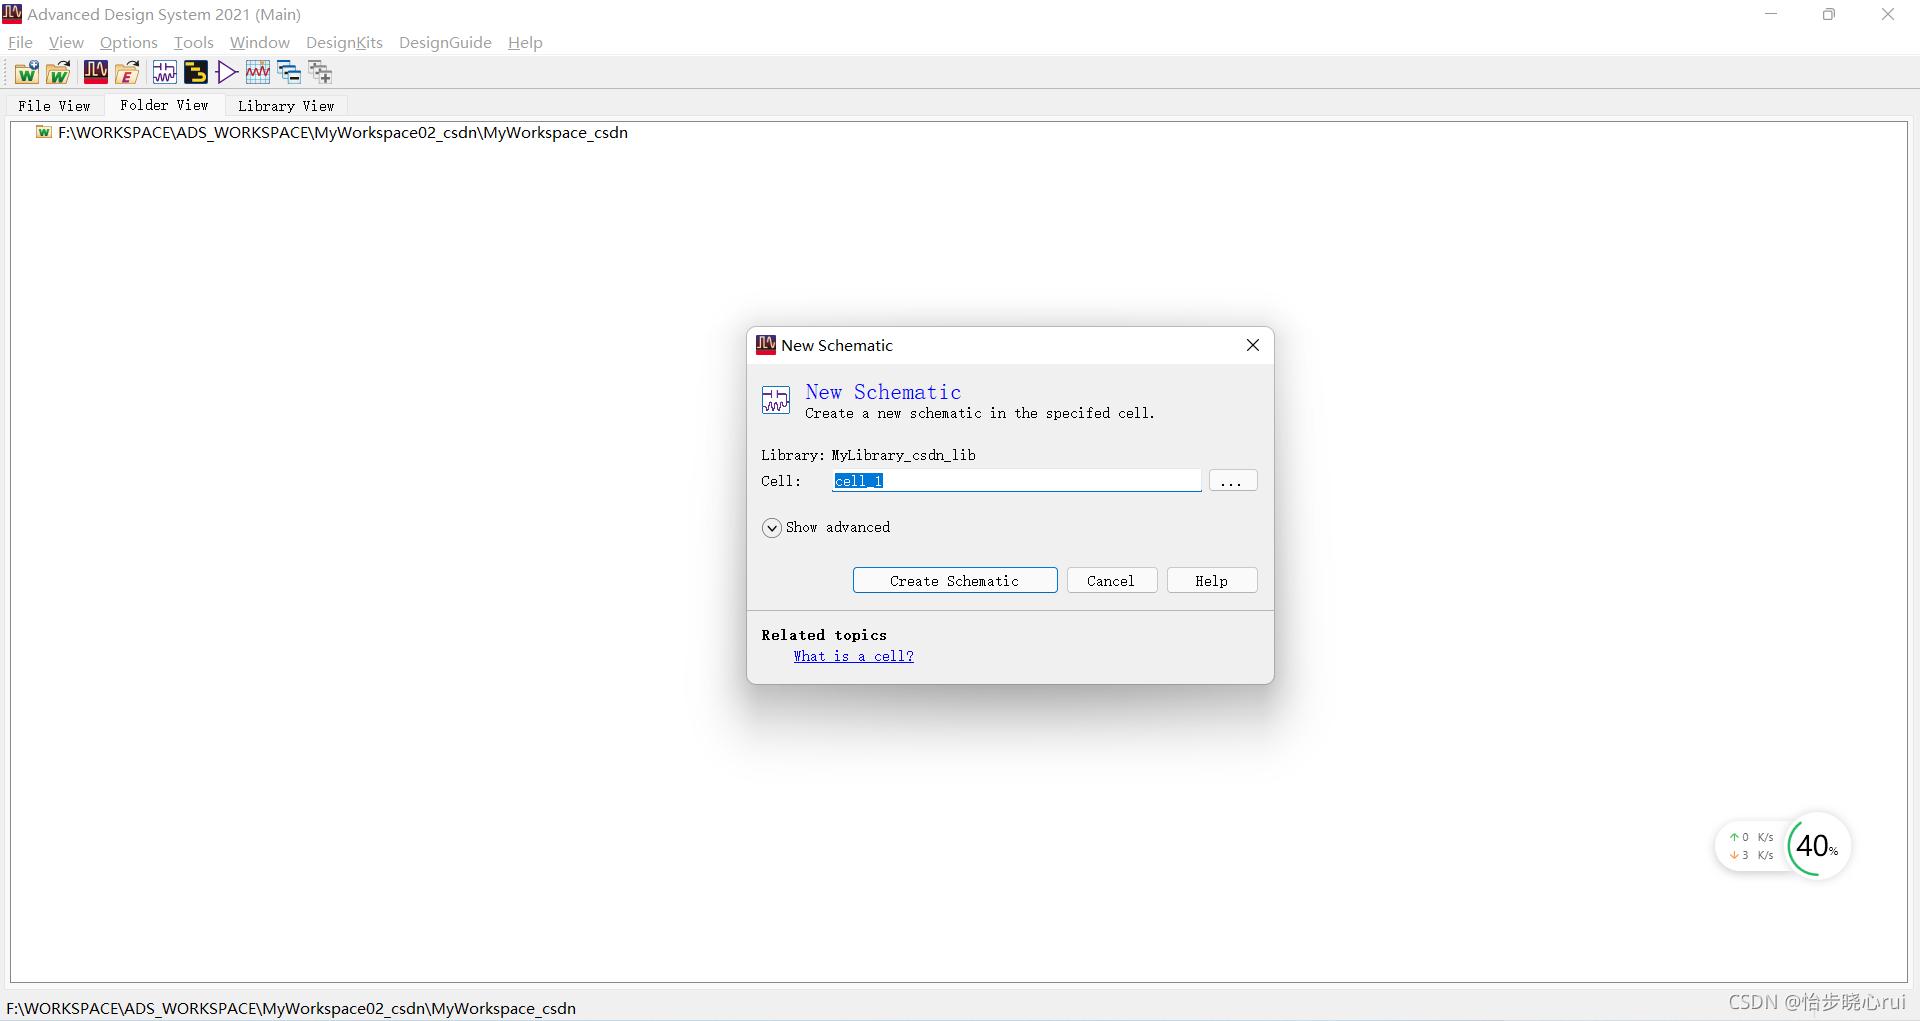The width and height of the screenshot is (1920, 1021).
Task: Open the DesignKits menu
Action: [x=344, y=42]
